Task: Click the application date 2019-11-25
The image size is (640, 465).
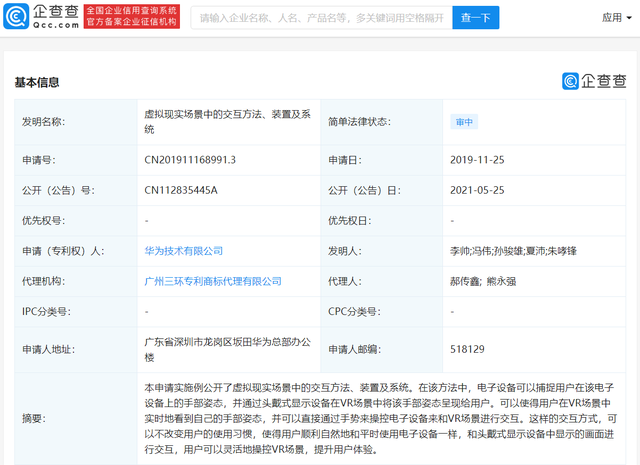Action: click(x=478, y=159)
